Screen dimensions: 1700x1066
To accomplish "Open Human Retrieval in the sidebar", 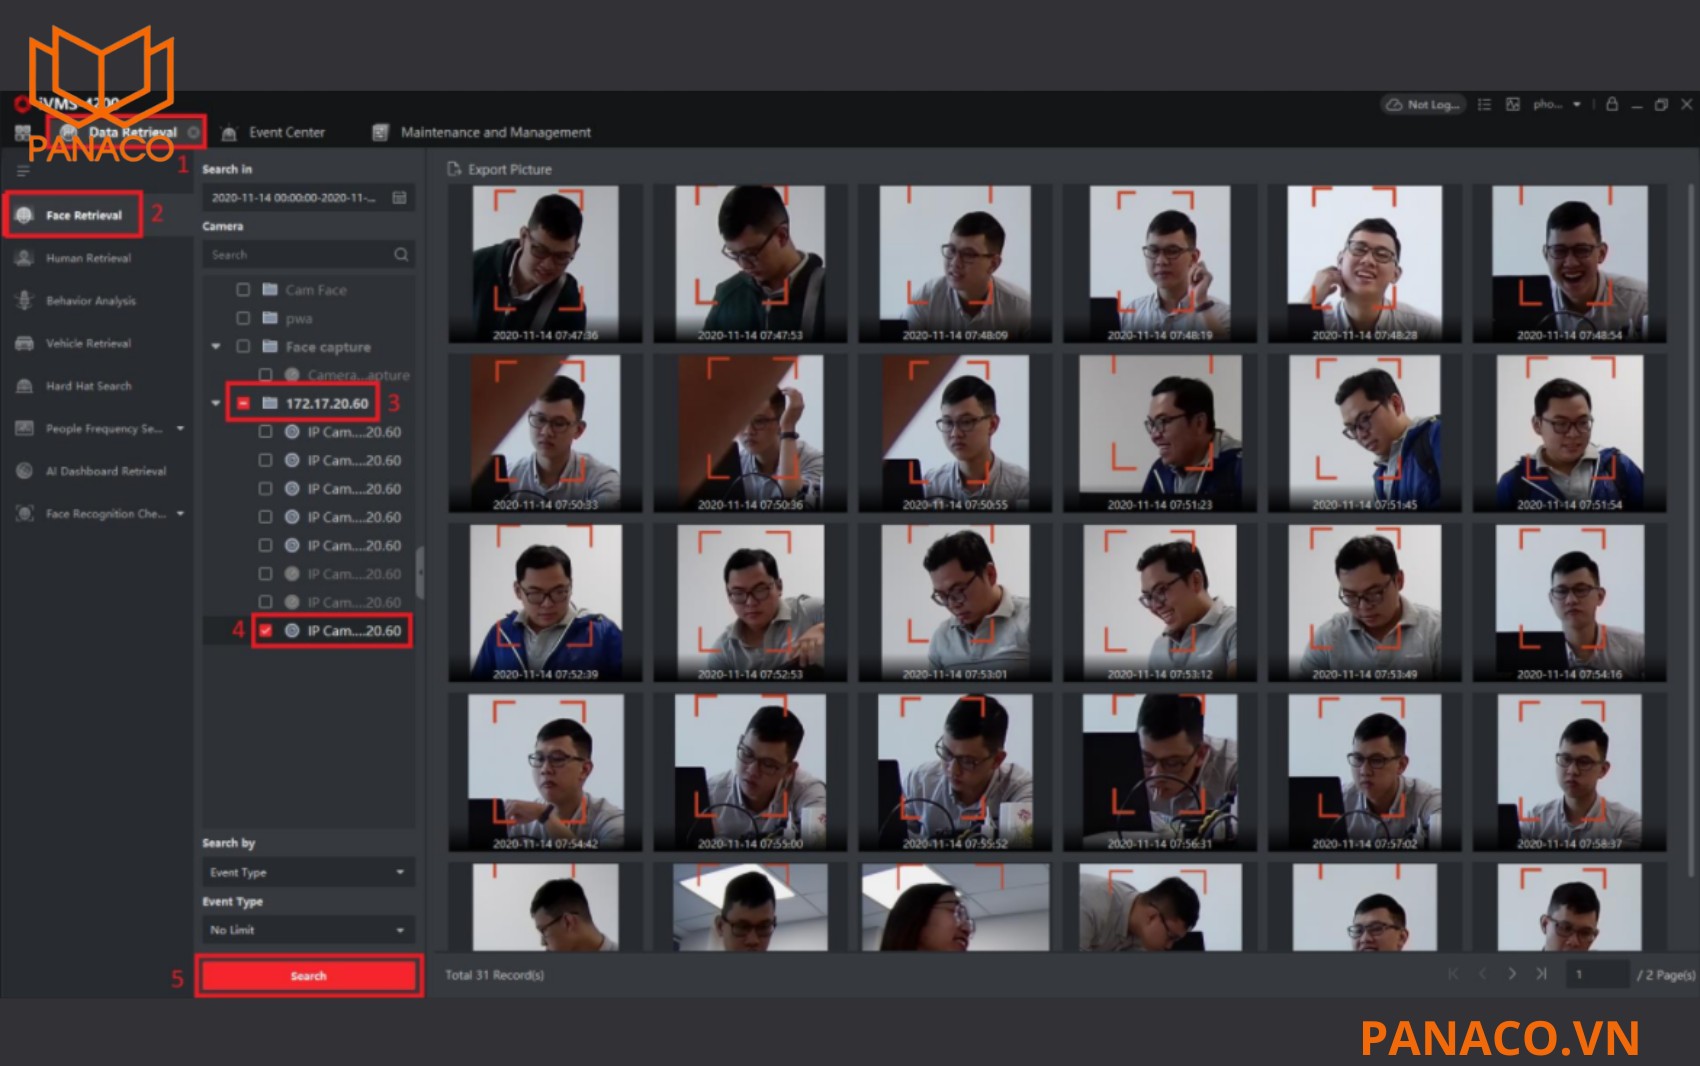I will [87, 258].
